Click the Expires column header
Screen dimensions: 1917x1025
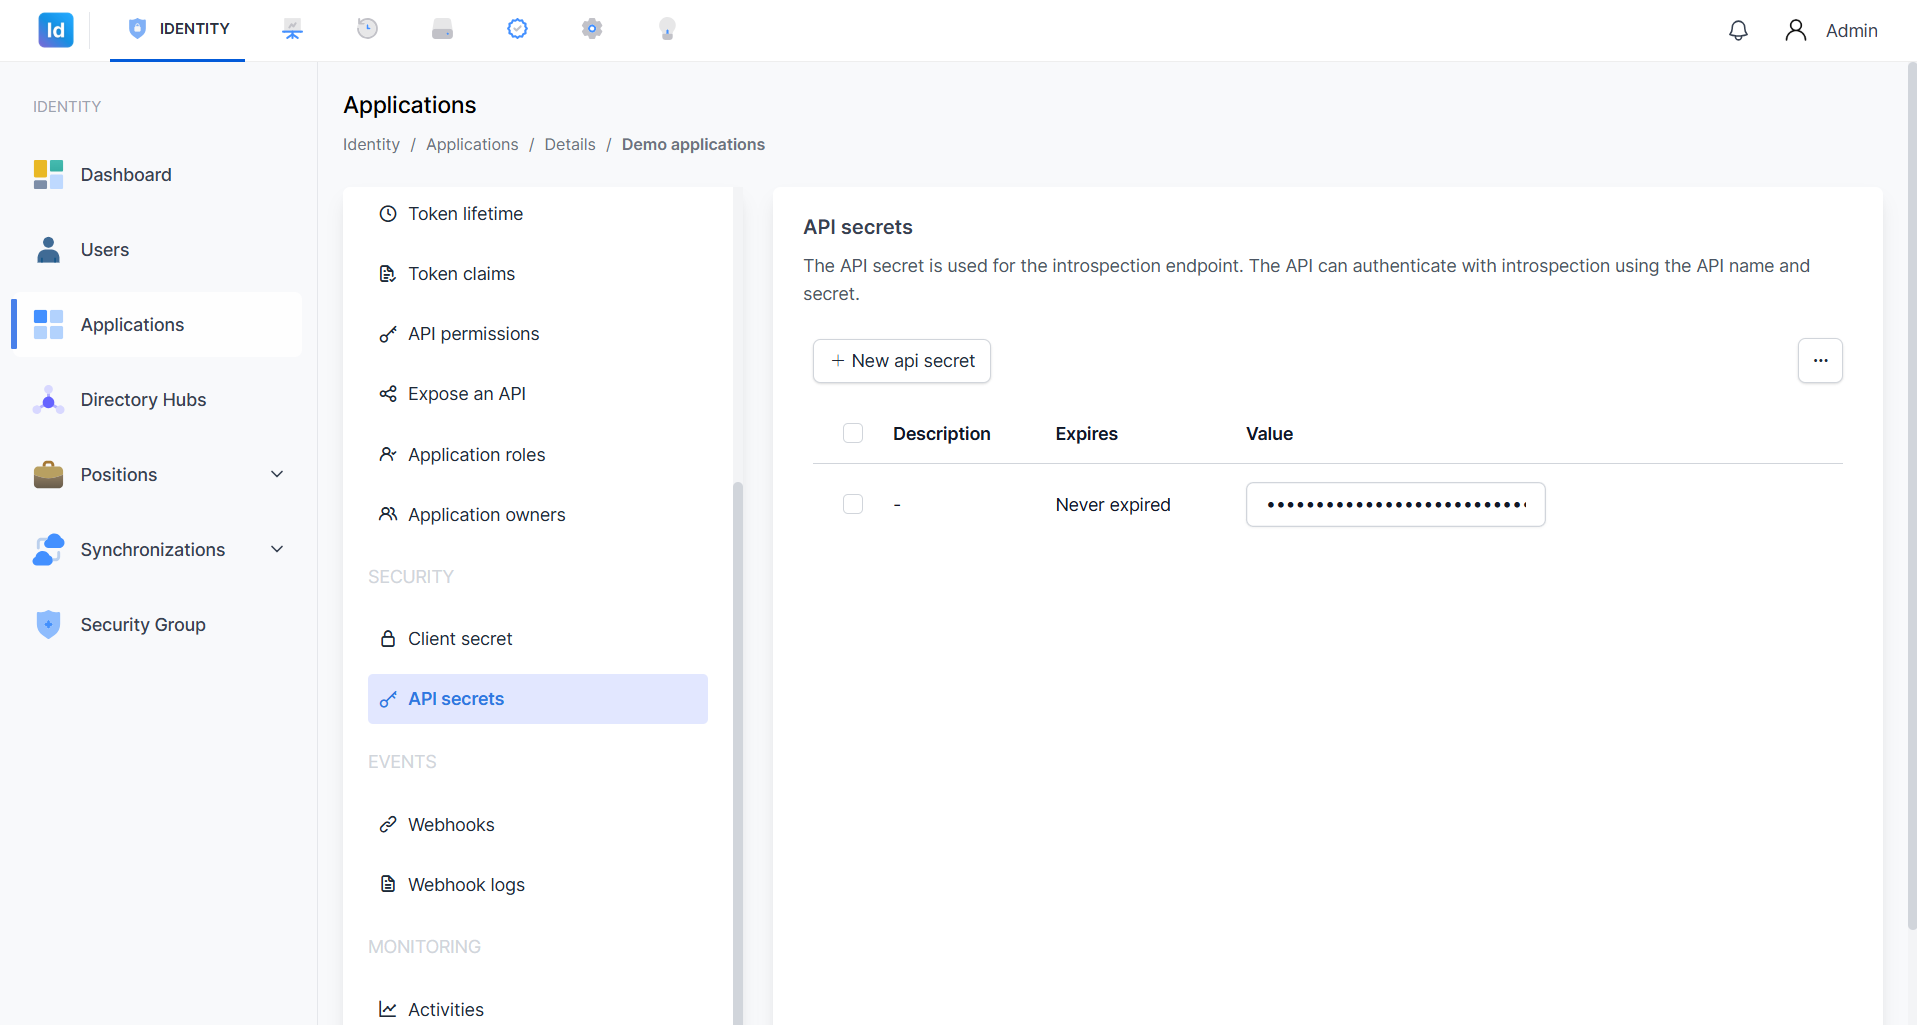pyautogui.click(x=1087, y=434)
